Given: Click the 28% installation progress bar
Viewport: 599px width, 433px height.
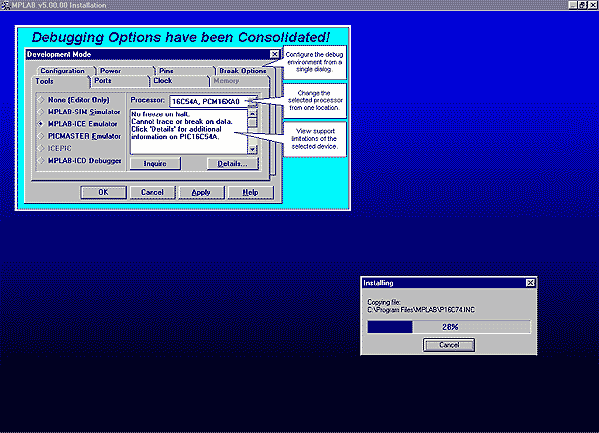Looking at the screenshot, I should tap(449, 327).
